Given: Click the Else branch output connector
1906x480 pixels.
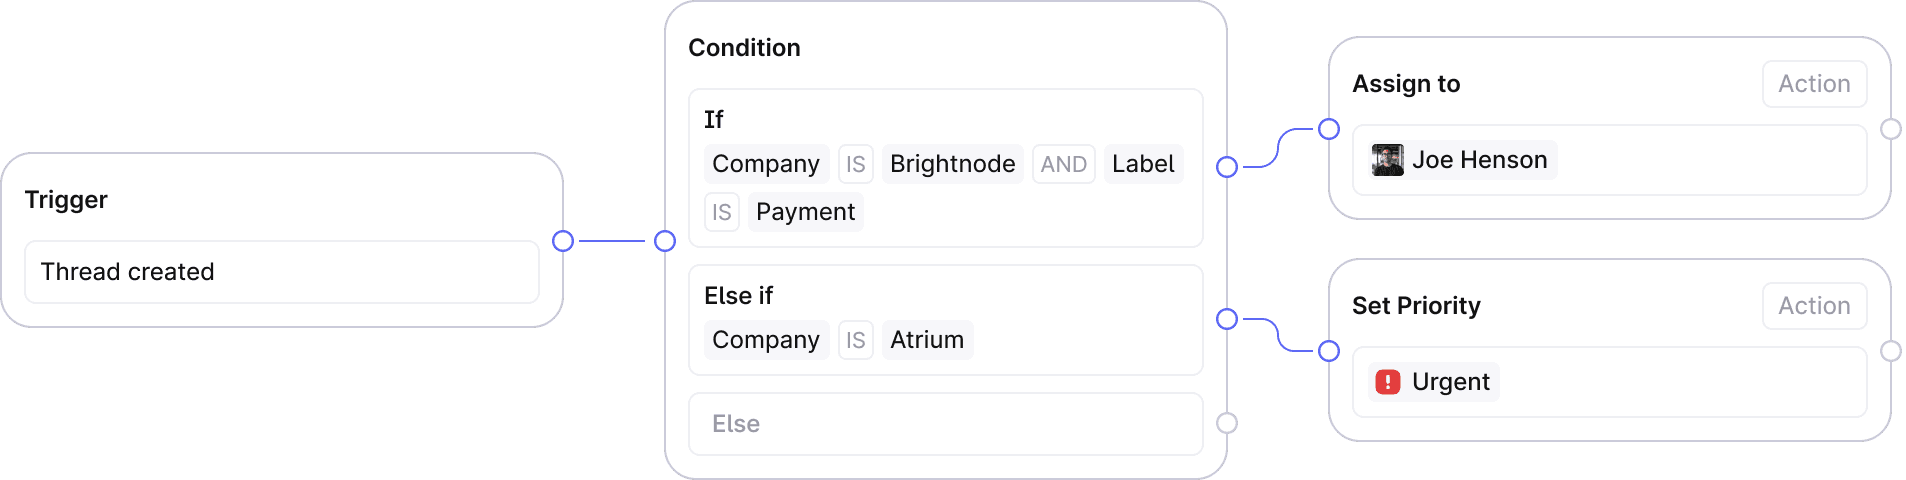Looking at the screenshot, I should [x=1227, y=423].
